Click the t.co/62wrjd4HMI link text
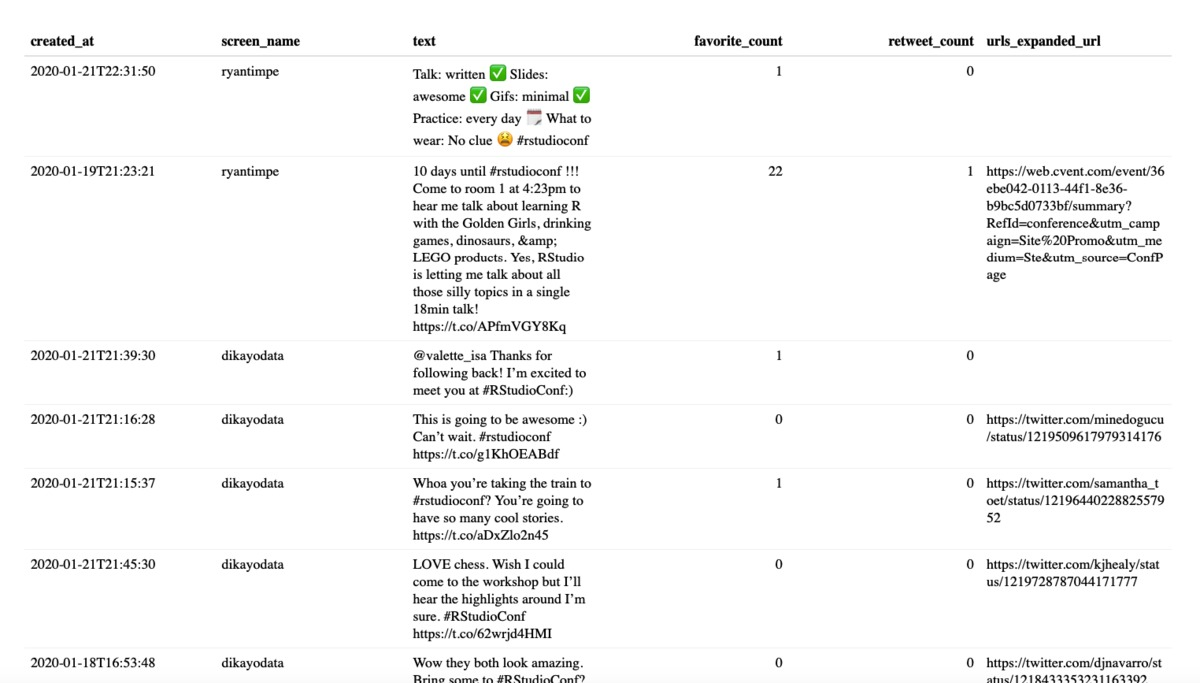Image resolution: width=1200 pixels, height=683 pixels. 482,633
